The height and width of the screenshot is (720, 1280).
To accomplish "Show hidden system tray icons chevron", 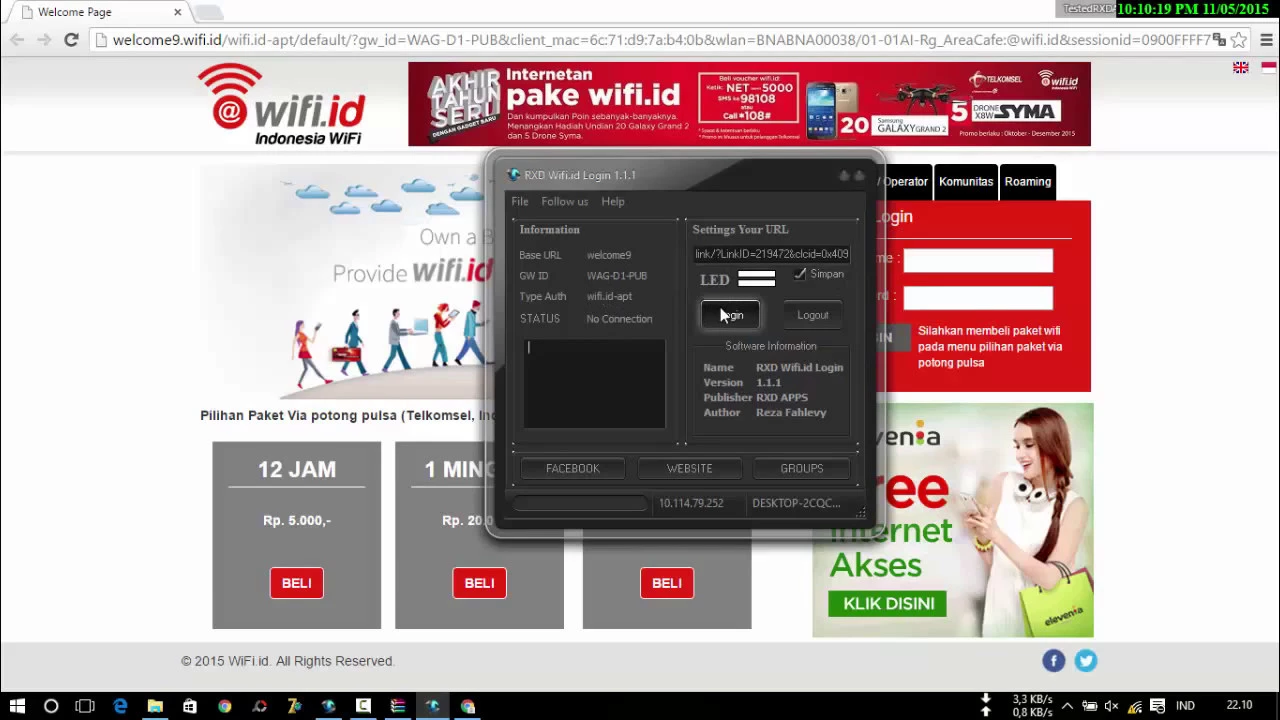I will tap(1068, 706).
